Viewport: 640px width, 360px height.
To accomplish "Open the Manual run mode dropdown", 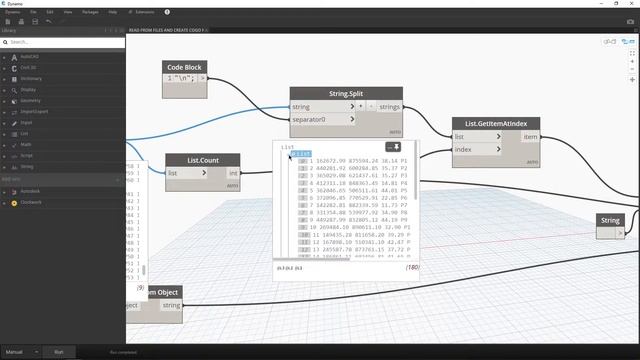I will tap(22, 352).
